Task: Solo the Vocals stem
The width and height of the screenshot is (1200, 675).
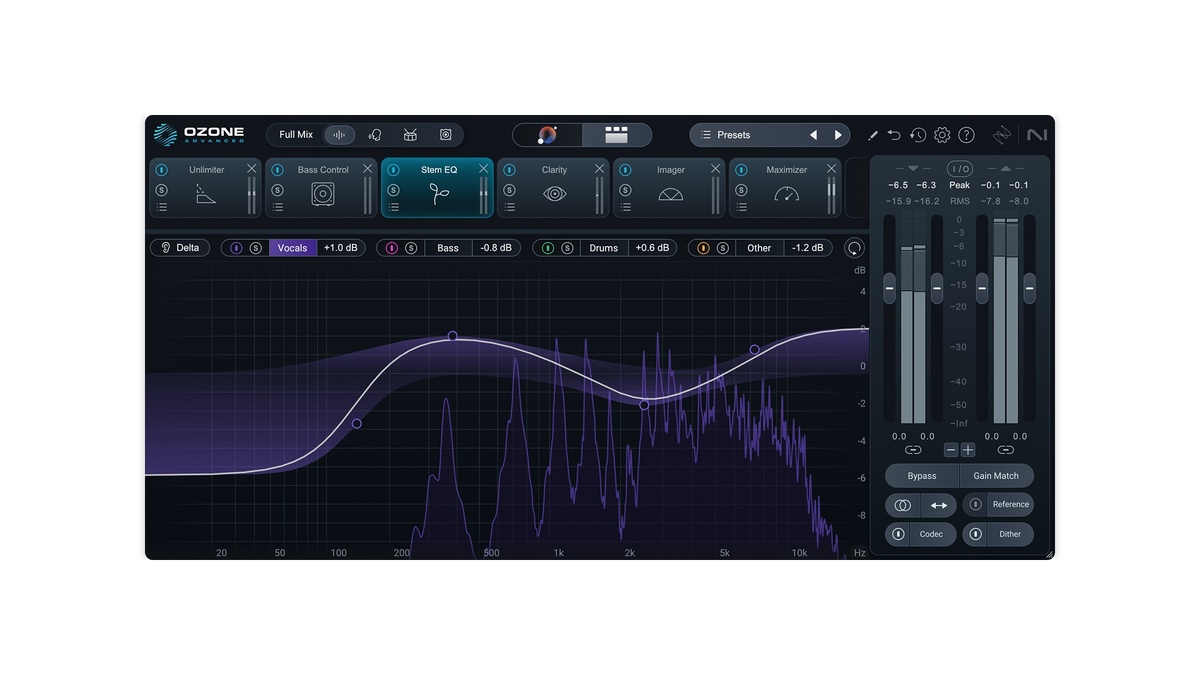Action: coord(256,248)
